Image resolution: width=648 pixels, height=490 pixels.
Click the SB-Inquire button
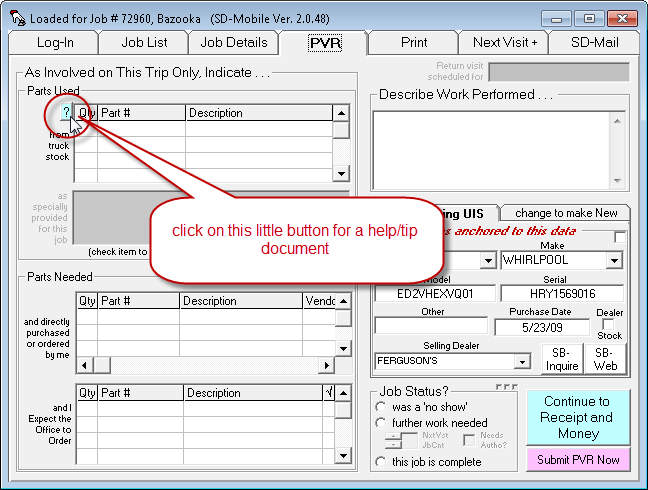tap(561, 359)
